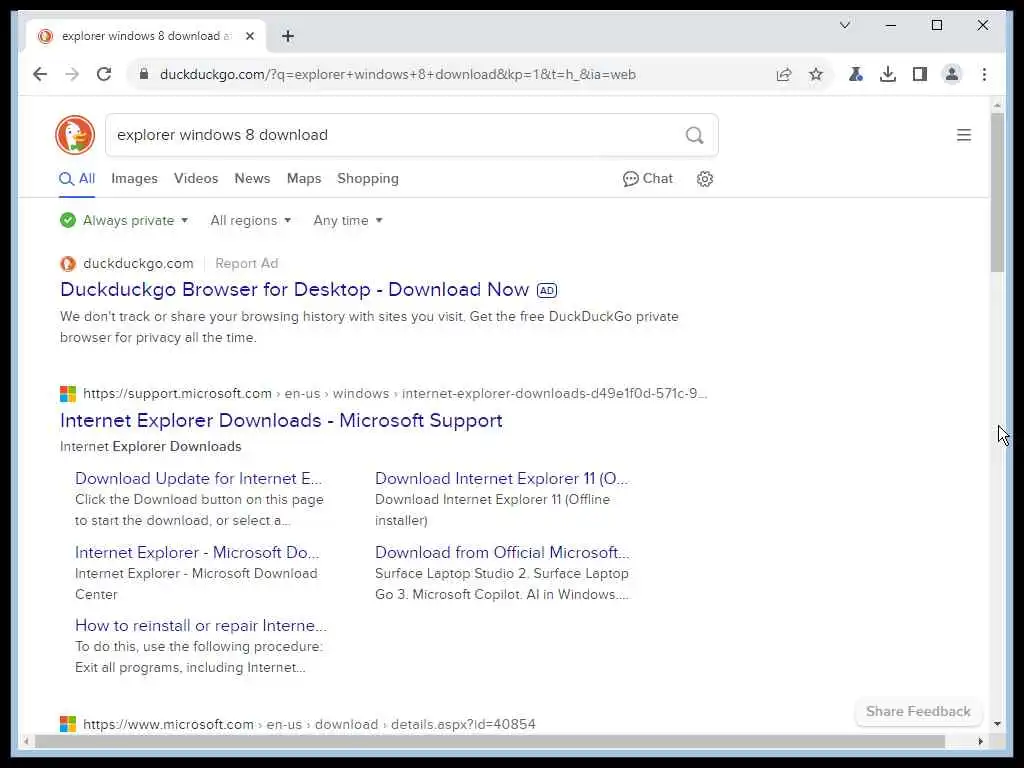1024x768 pixels.
Task: Open 'Download Internet Explorer 11 (O...' sublink
Action: (x=502, y=479)
